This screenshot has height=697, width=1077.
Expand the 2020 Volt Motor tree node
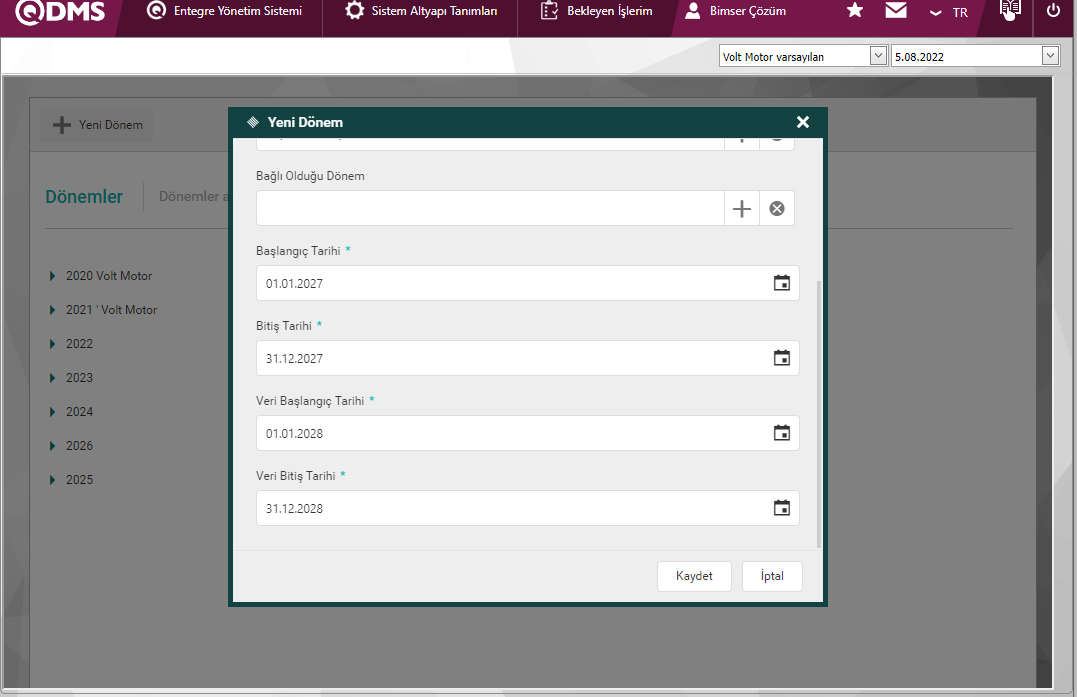click(53, 276)
